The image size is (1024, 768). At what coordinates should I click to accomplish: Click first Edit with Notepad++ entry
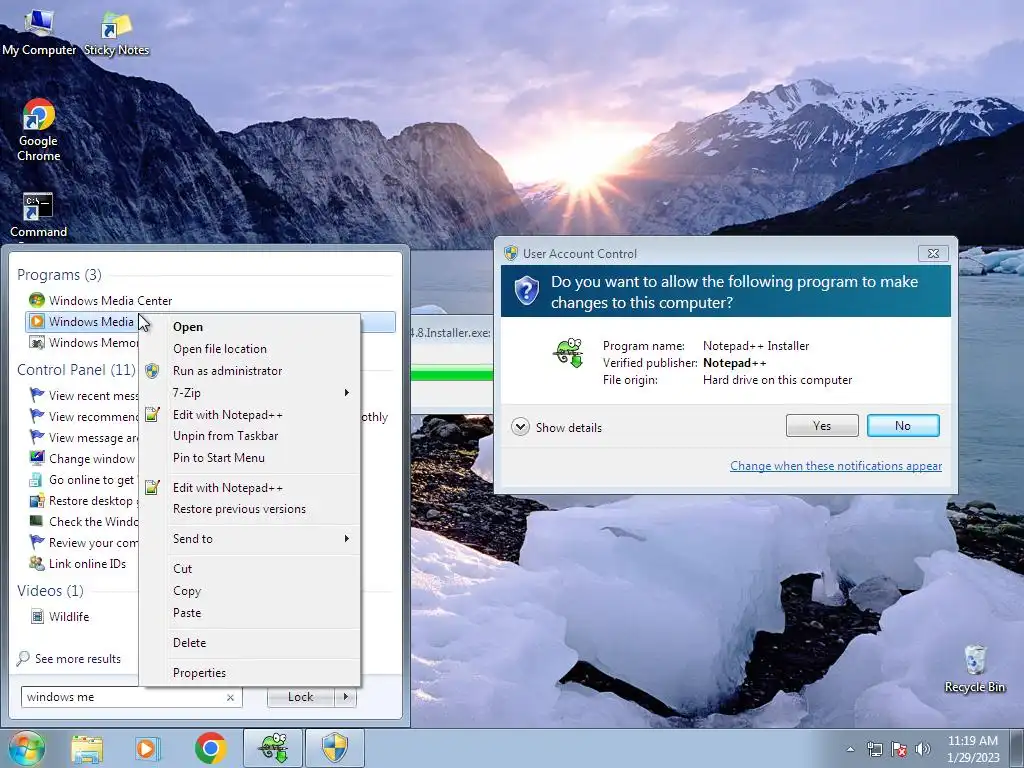(x=249, y=415)
